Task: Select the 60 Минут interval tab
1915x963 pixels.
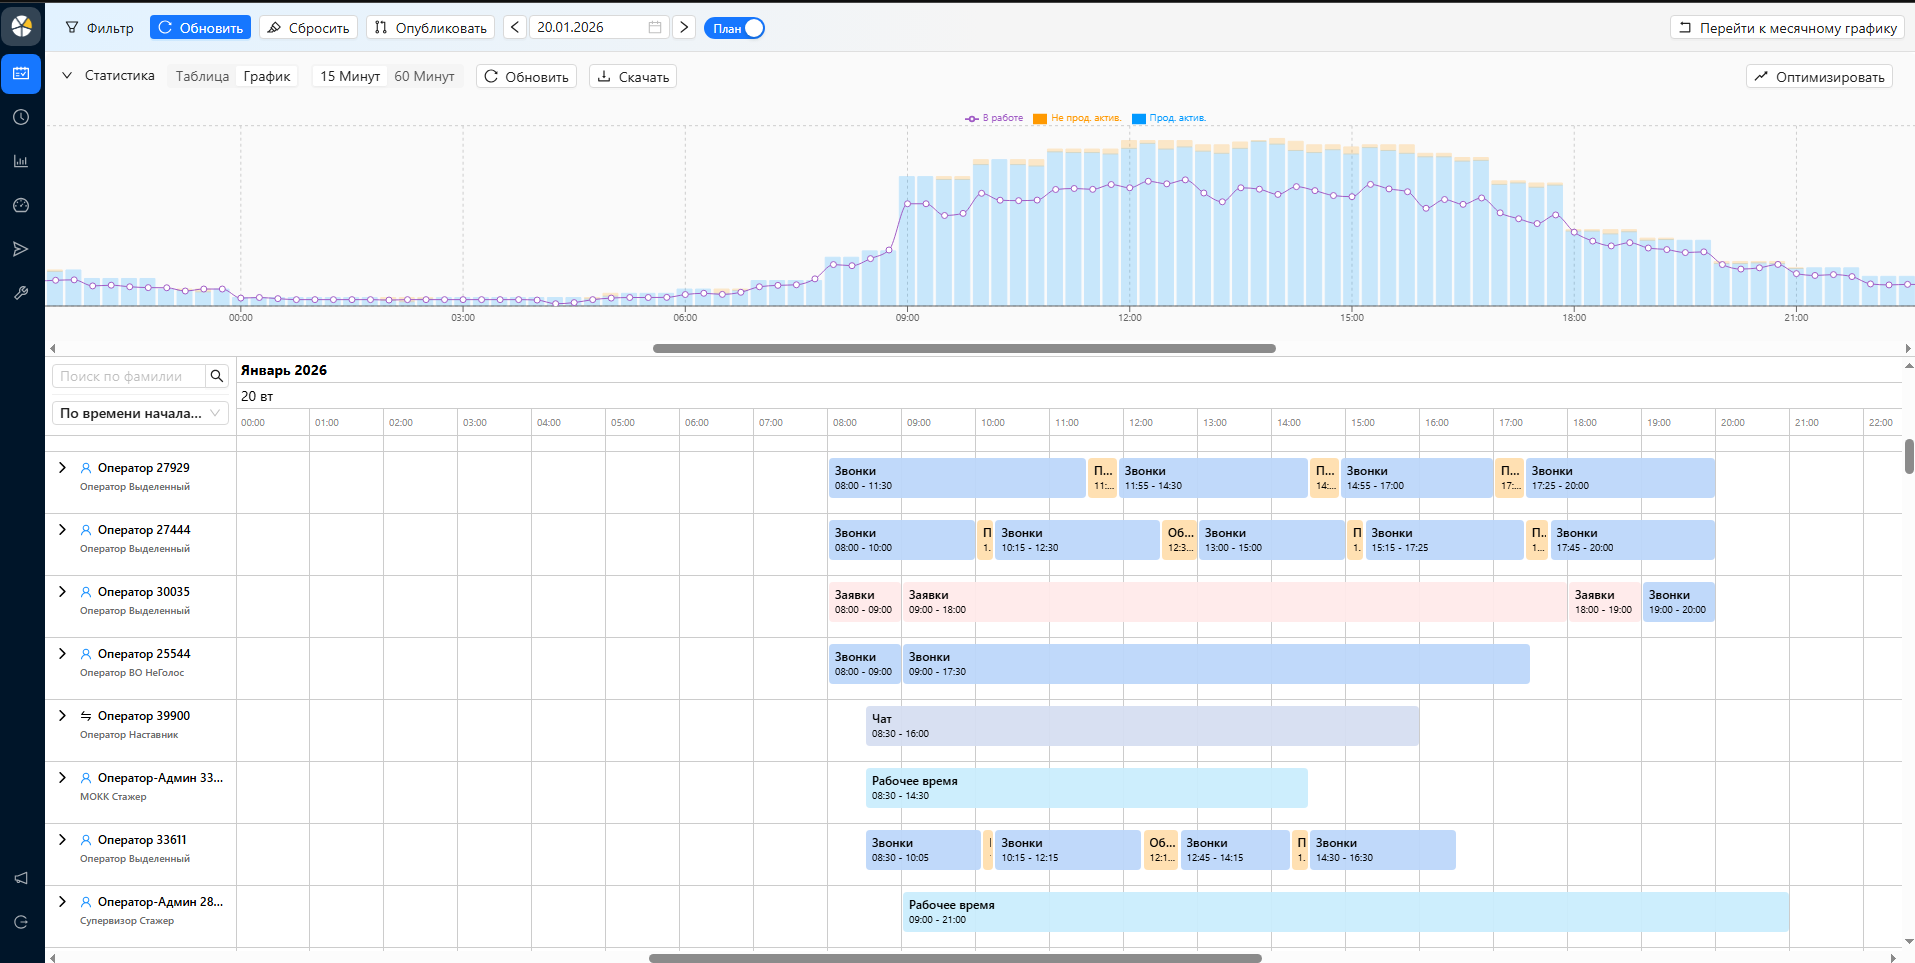Action: (x=424, y=77)
